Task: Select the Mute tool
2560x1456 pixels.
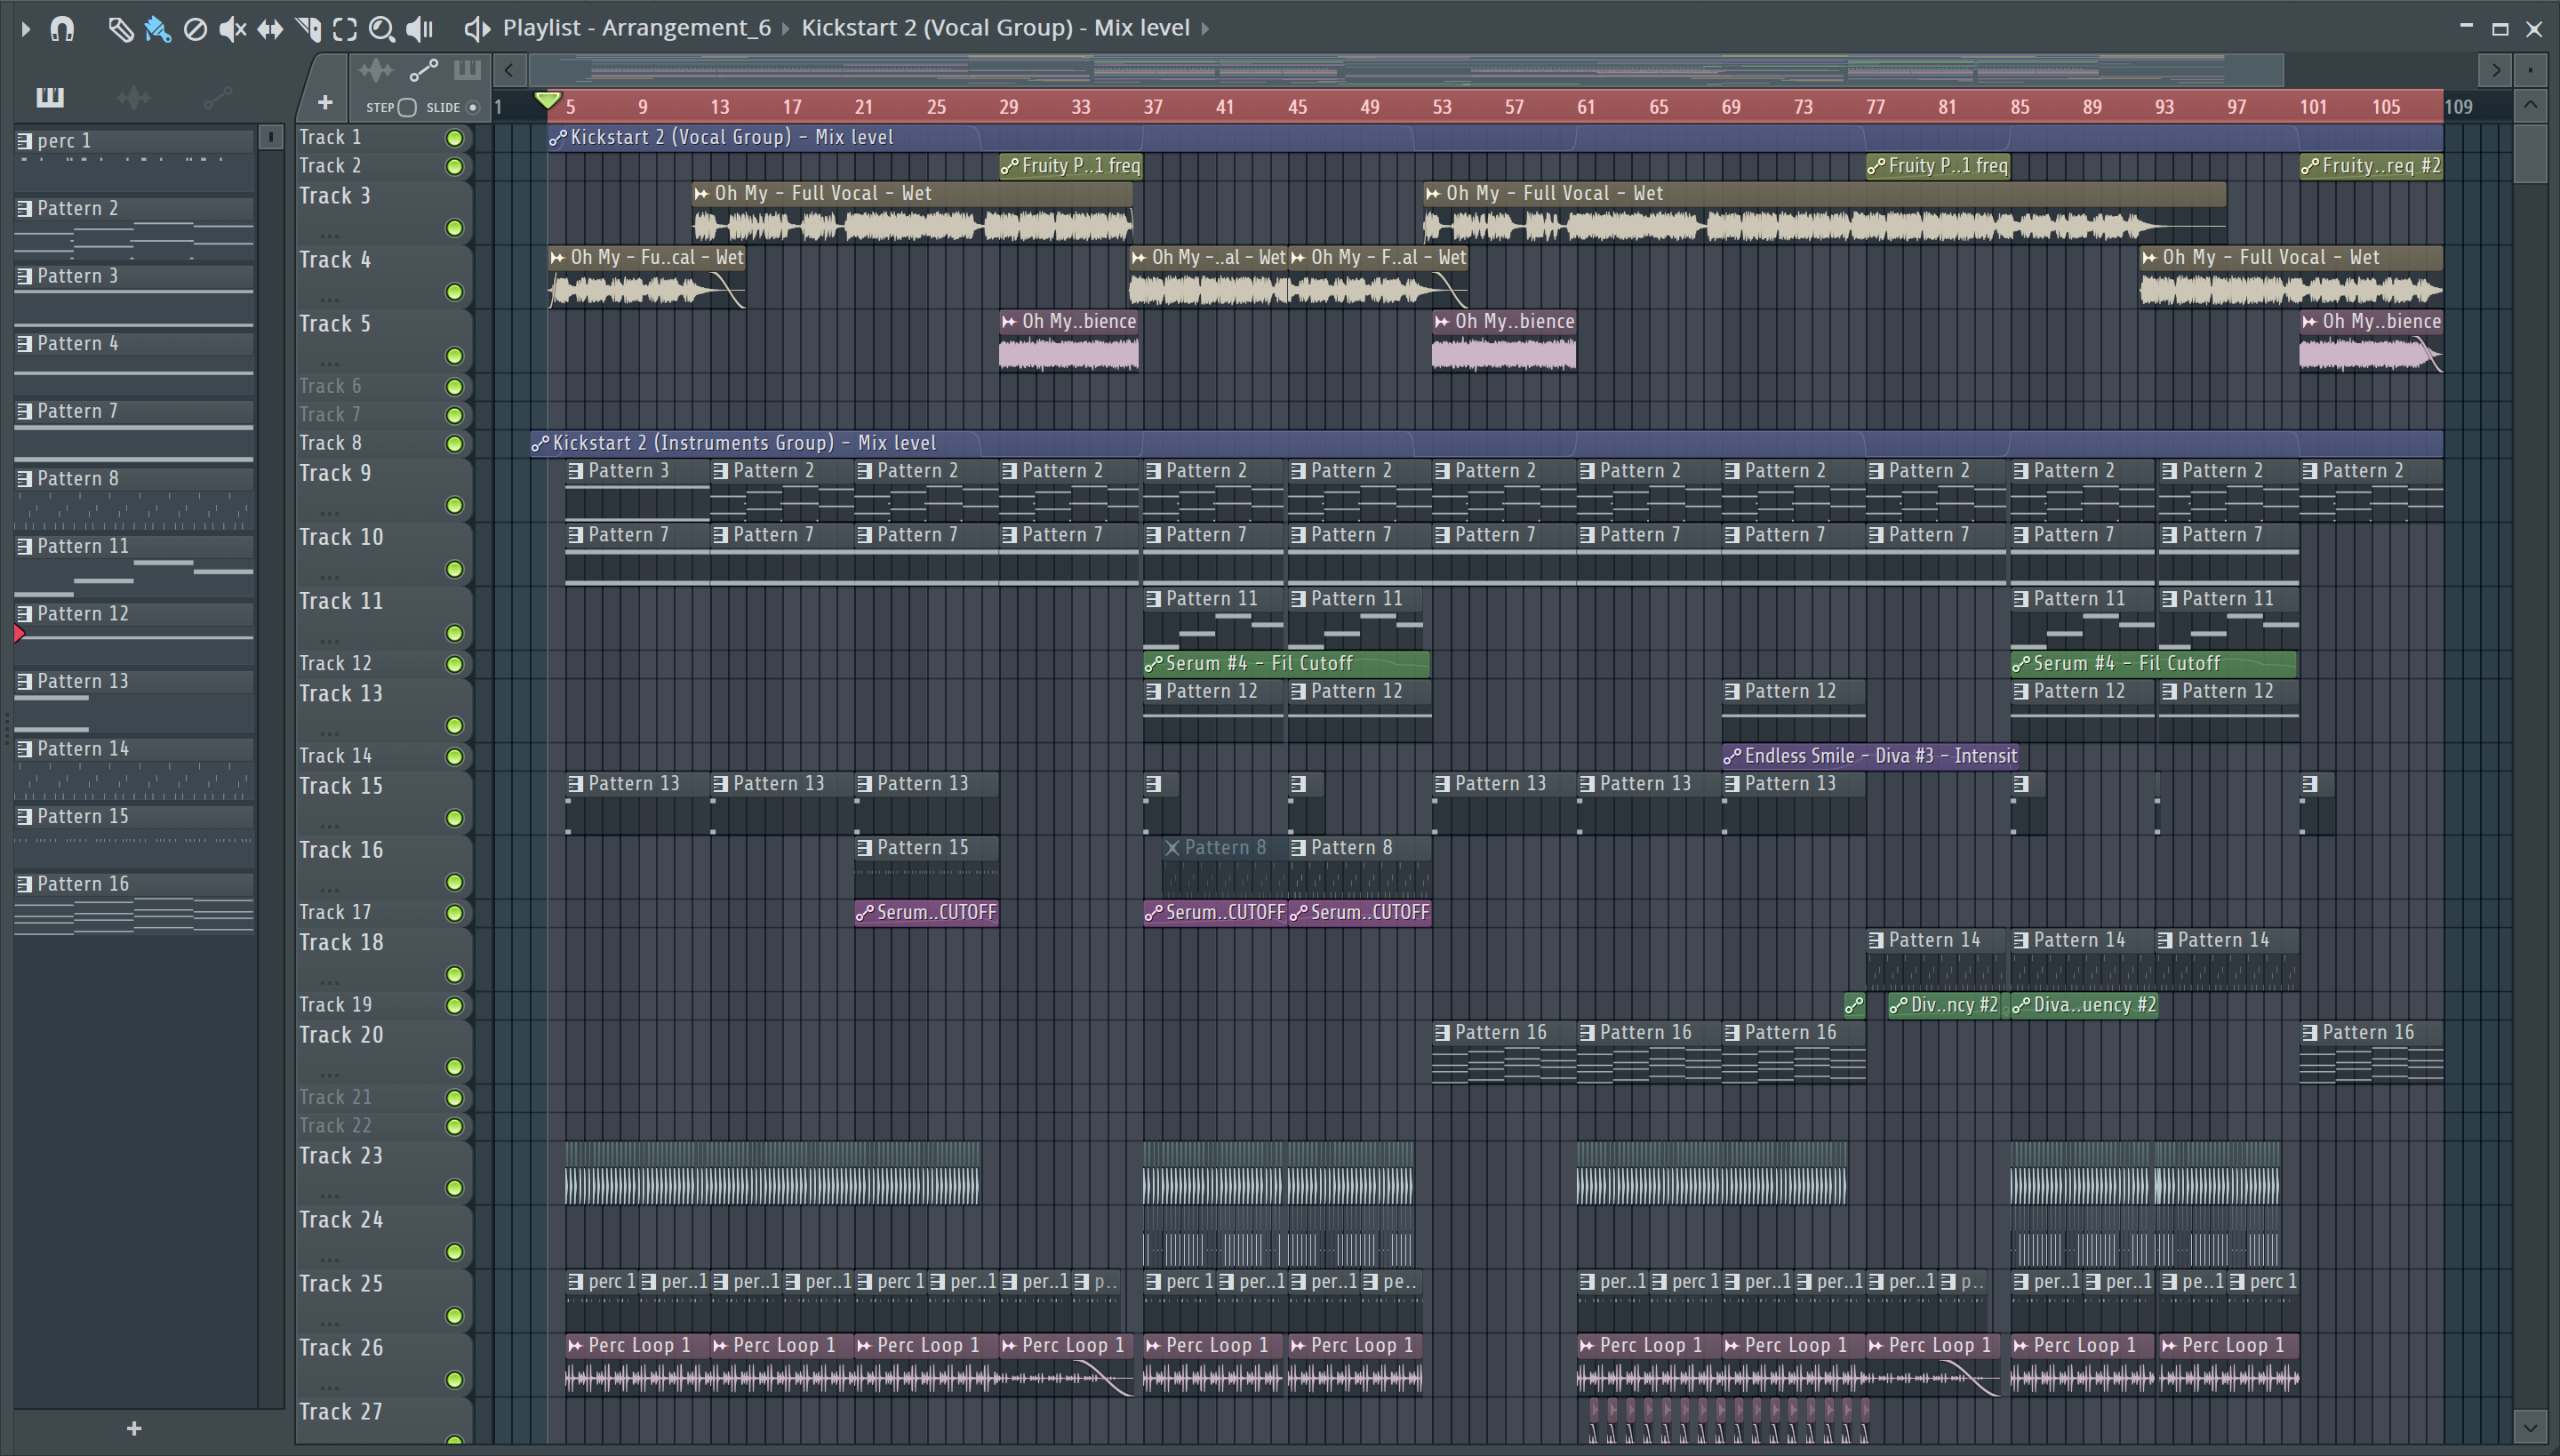Action: click(x=232, y=29)
